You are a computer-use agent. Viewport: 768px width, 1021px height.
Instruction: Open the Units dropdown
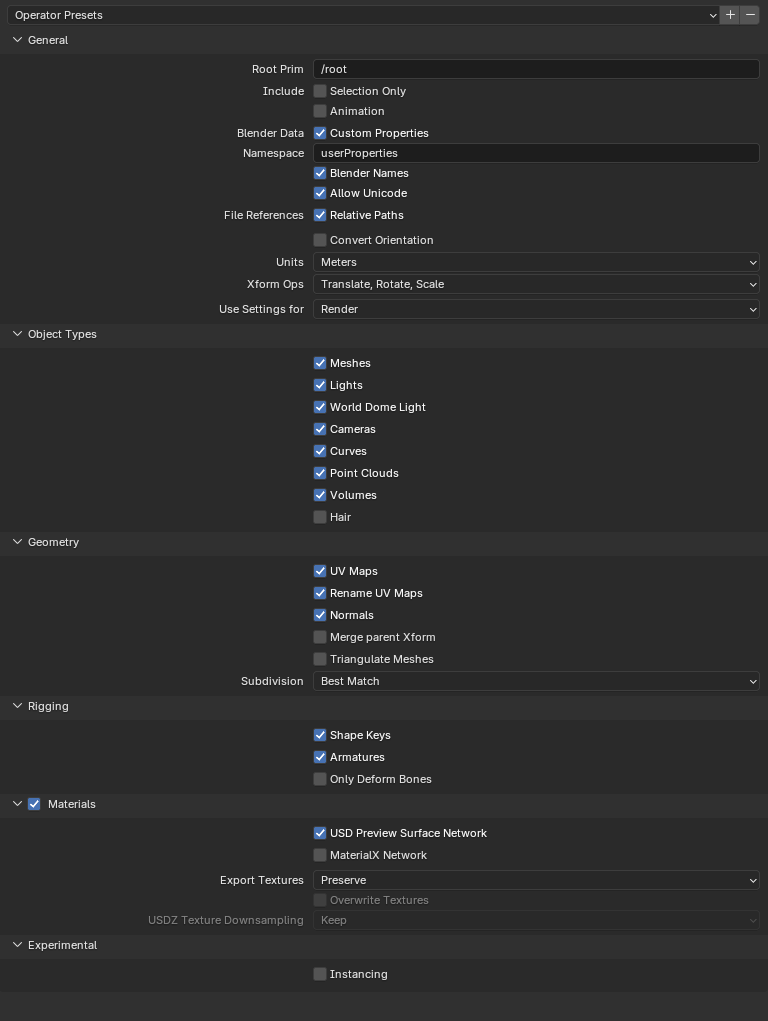[x=536, y=262]
